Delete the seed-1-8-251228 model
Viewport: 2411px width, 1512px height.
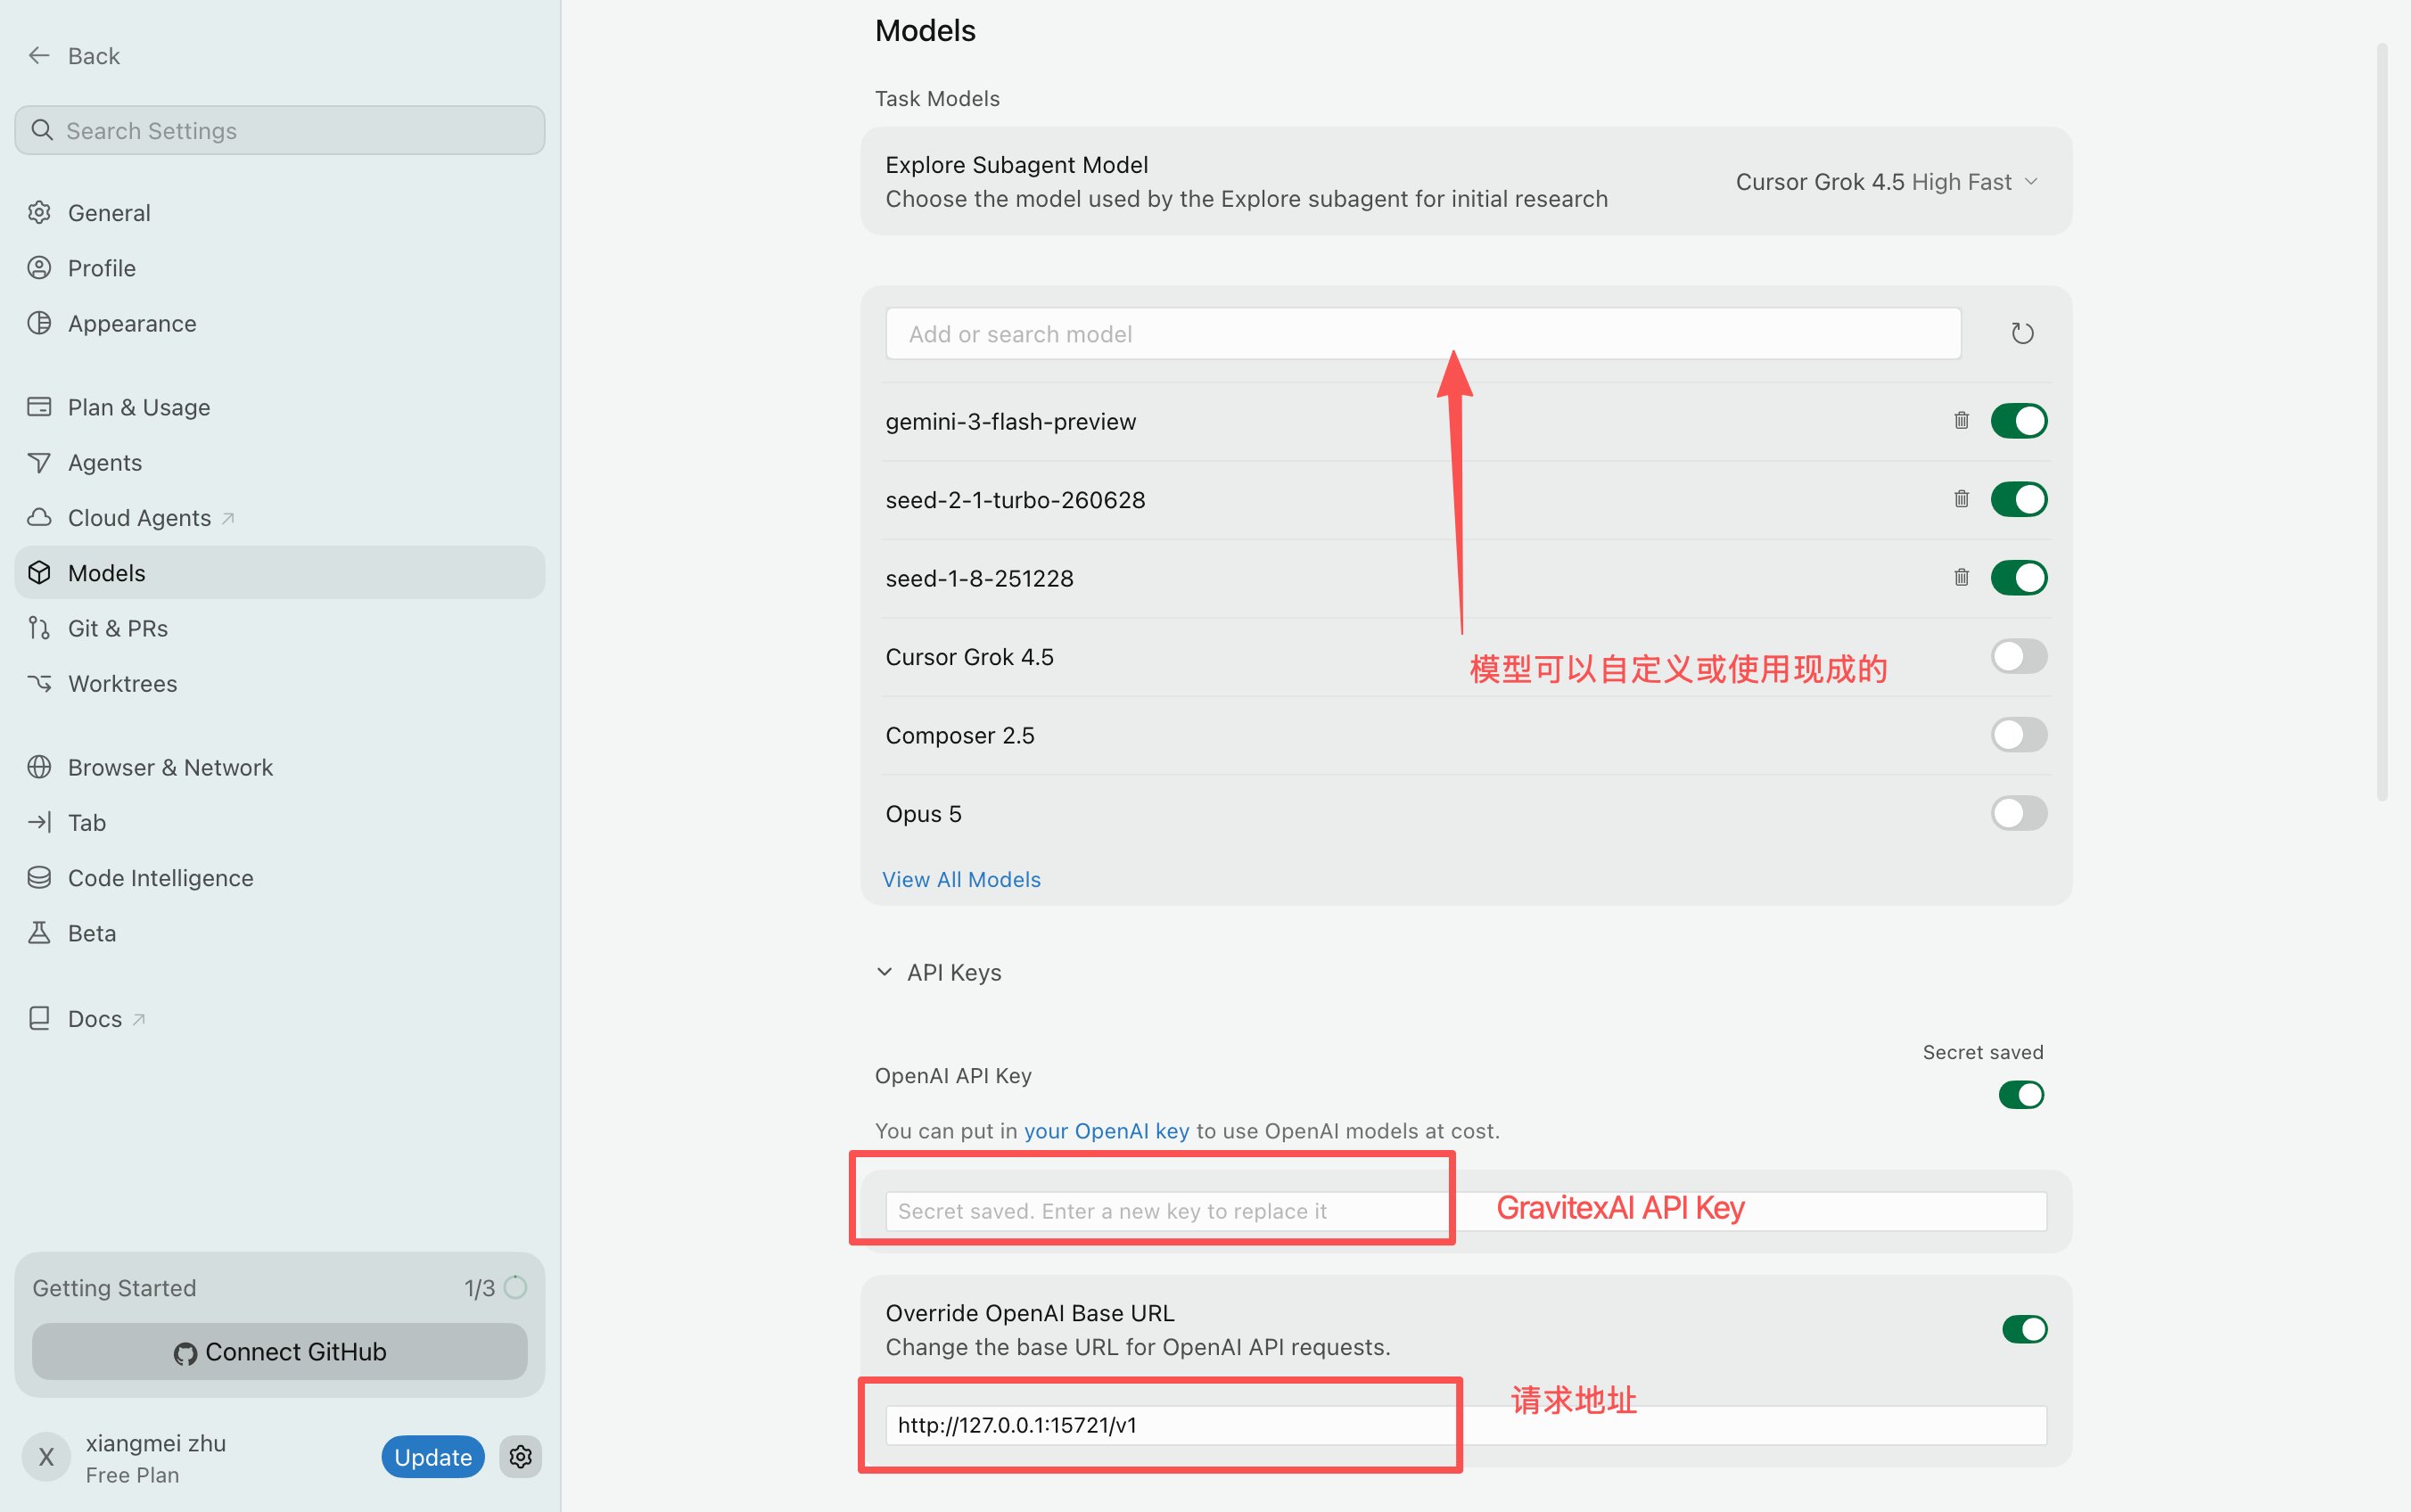[x=1961, y=577]
